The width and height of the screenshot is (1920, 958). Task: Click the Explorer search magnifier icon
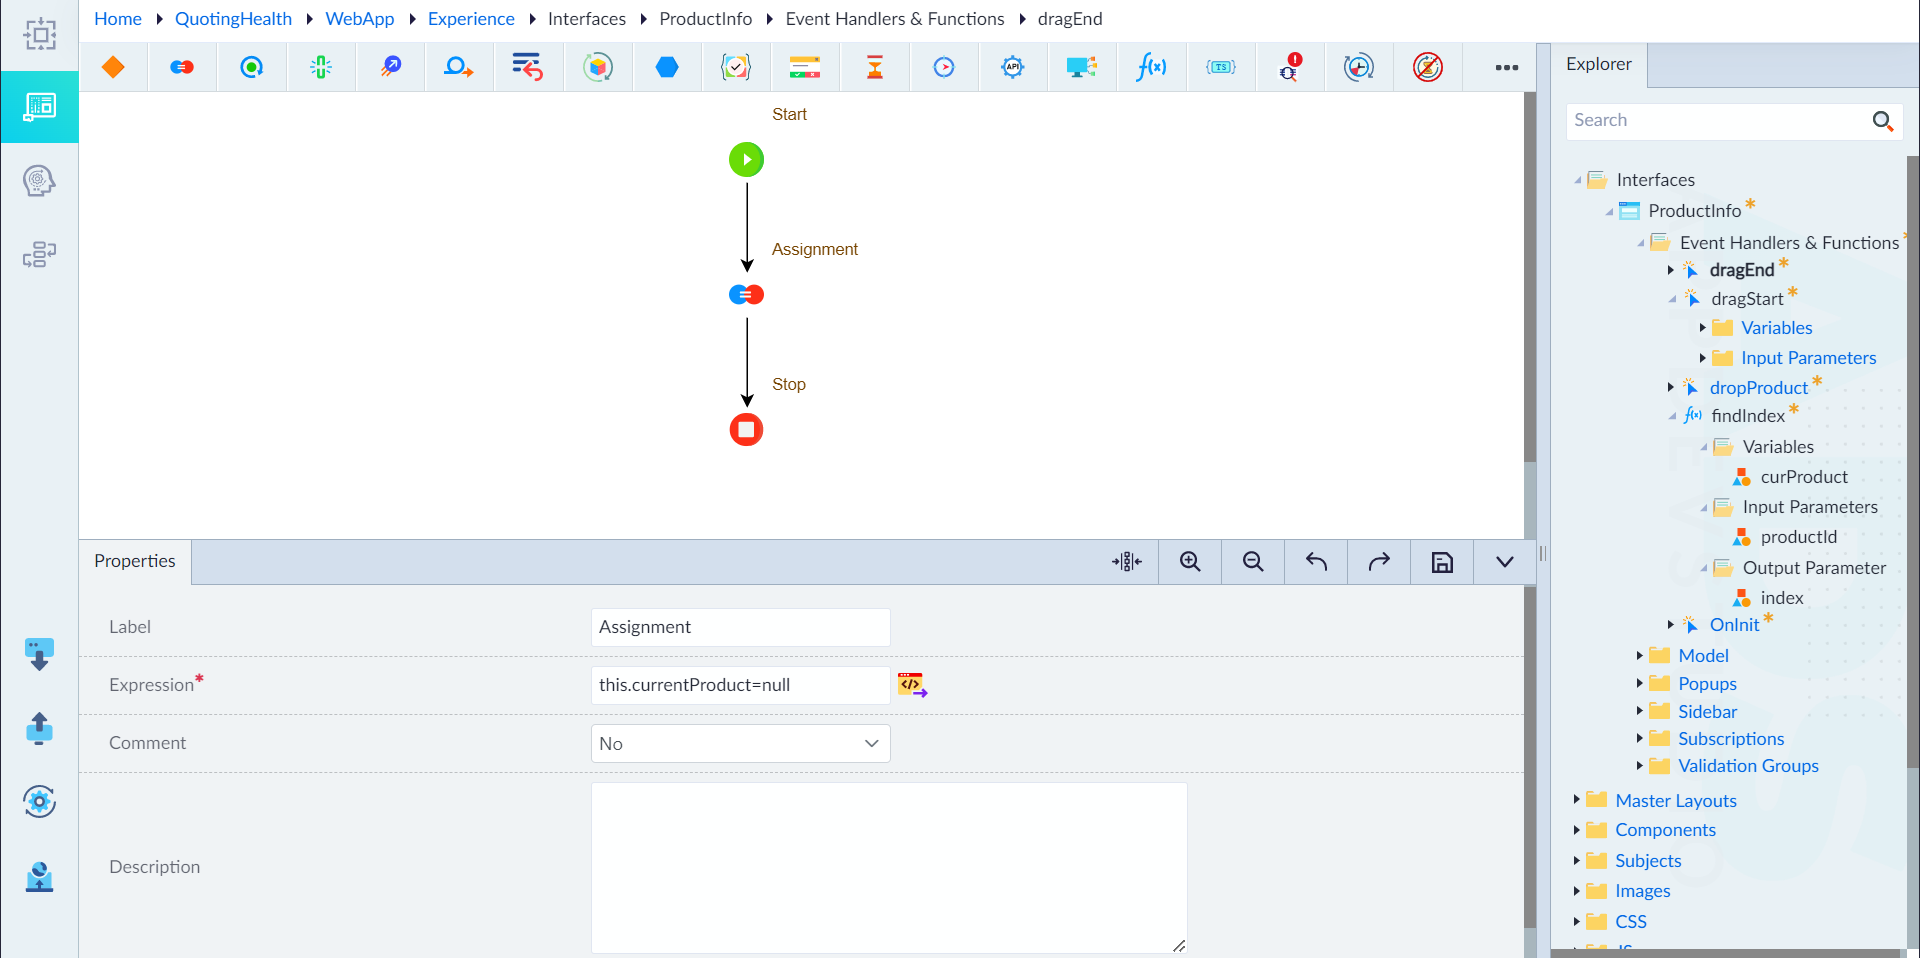[1882, 121]
